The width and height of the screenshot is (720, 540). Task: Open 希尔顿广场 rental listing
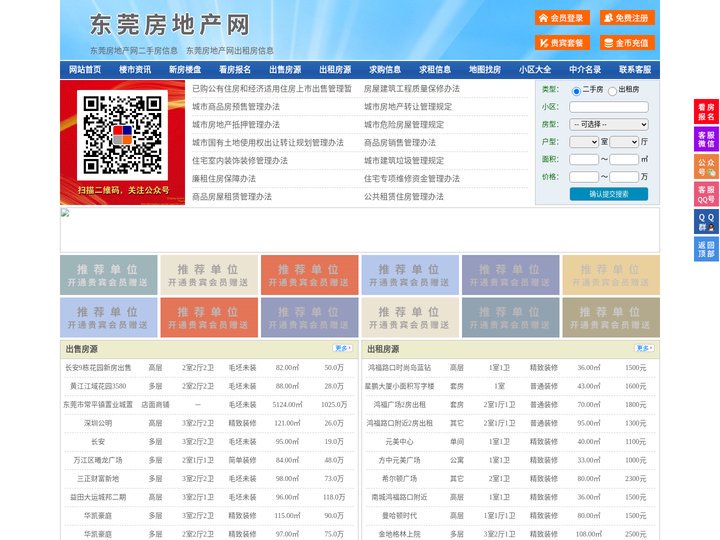click(399, 478)
